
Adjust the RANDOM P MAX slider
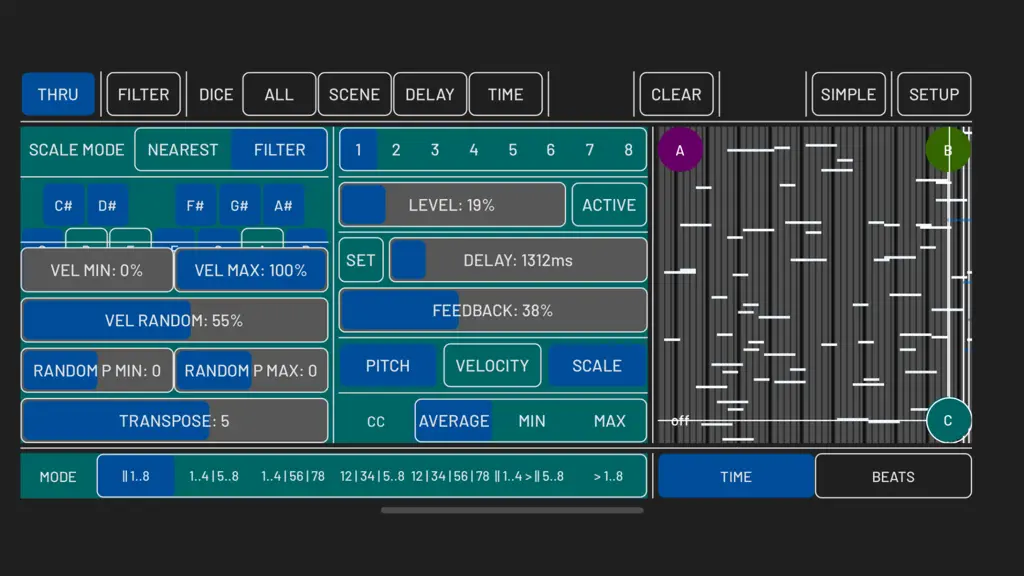[251, 370]
